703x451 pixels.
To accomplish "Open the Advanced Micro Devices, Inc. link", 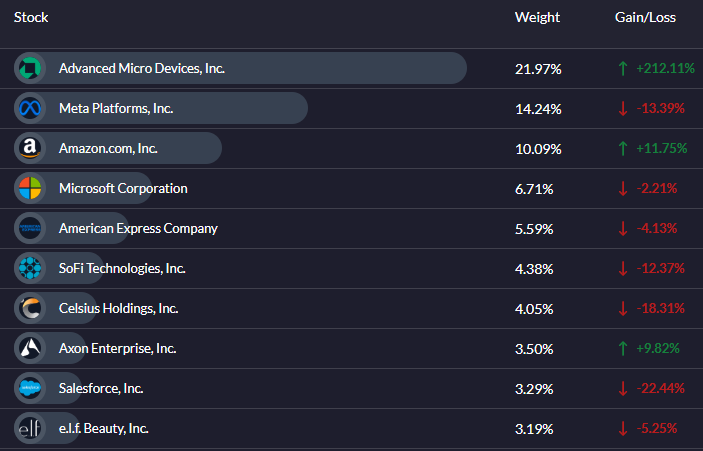I will (142, 68).
